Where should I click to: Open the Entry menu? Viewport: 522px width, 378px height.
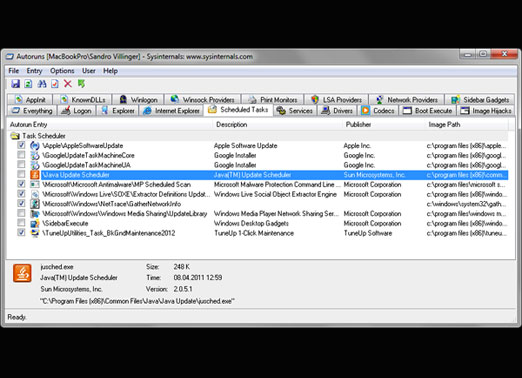34,71
